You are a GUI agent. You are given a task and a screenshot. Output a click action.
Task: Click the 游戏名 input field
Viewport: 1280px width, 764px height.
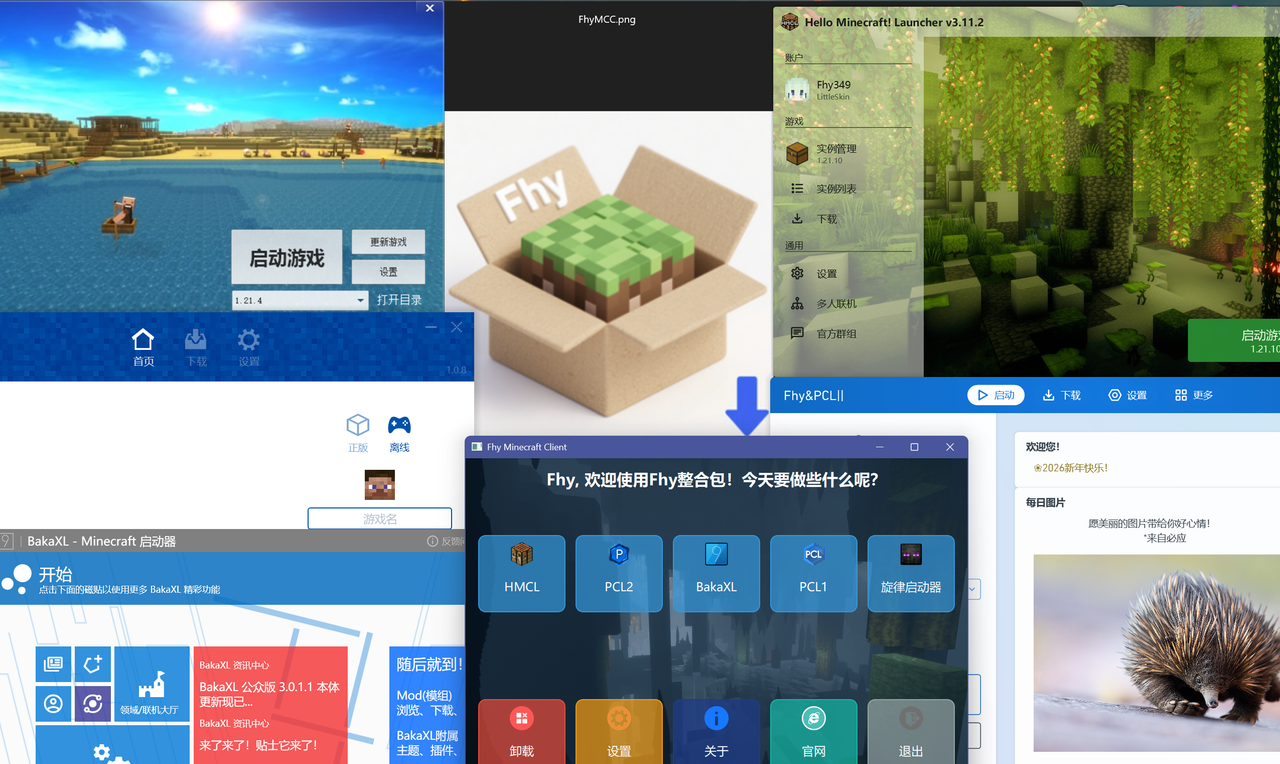380,519
